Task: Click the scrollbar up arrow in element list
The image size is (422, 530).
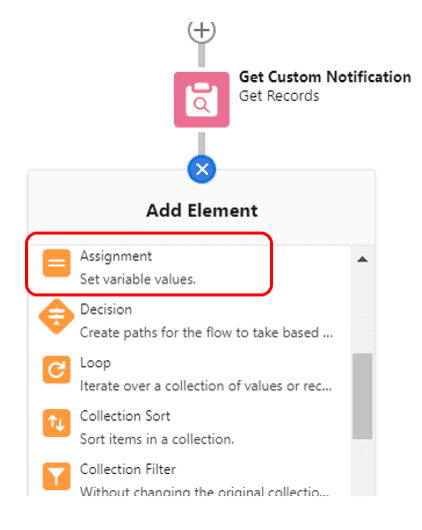Action: pyautogui.click(x=362, y=260)
